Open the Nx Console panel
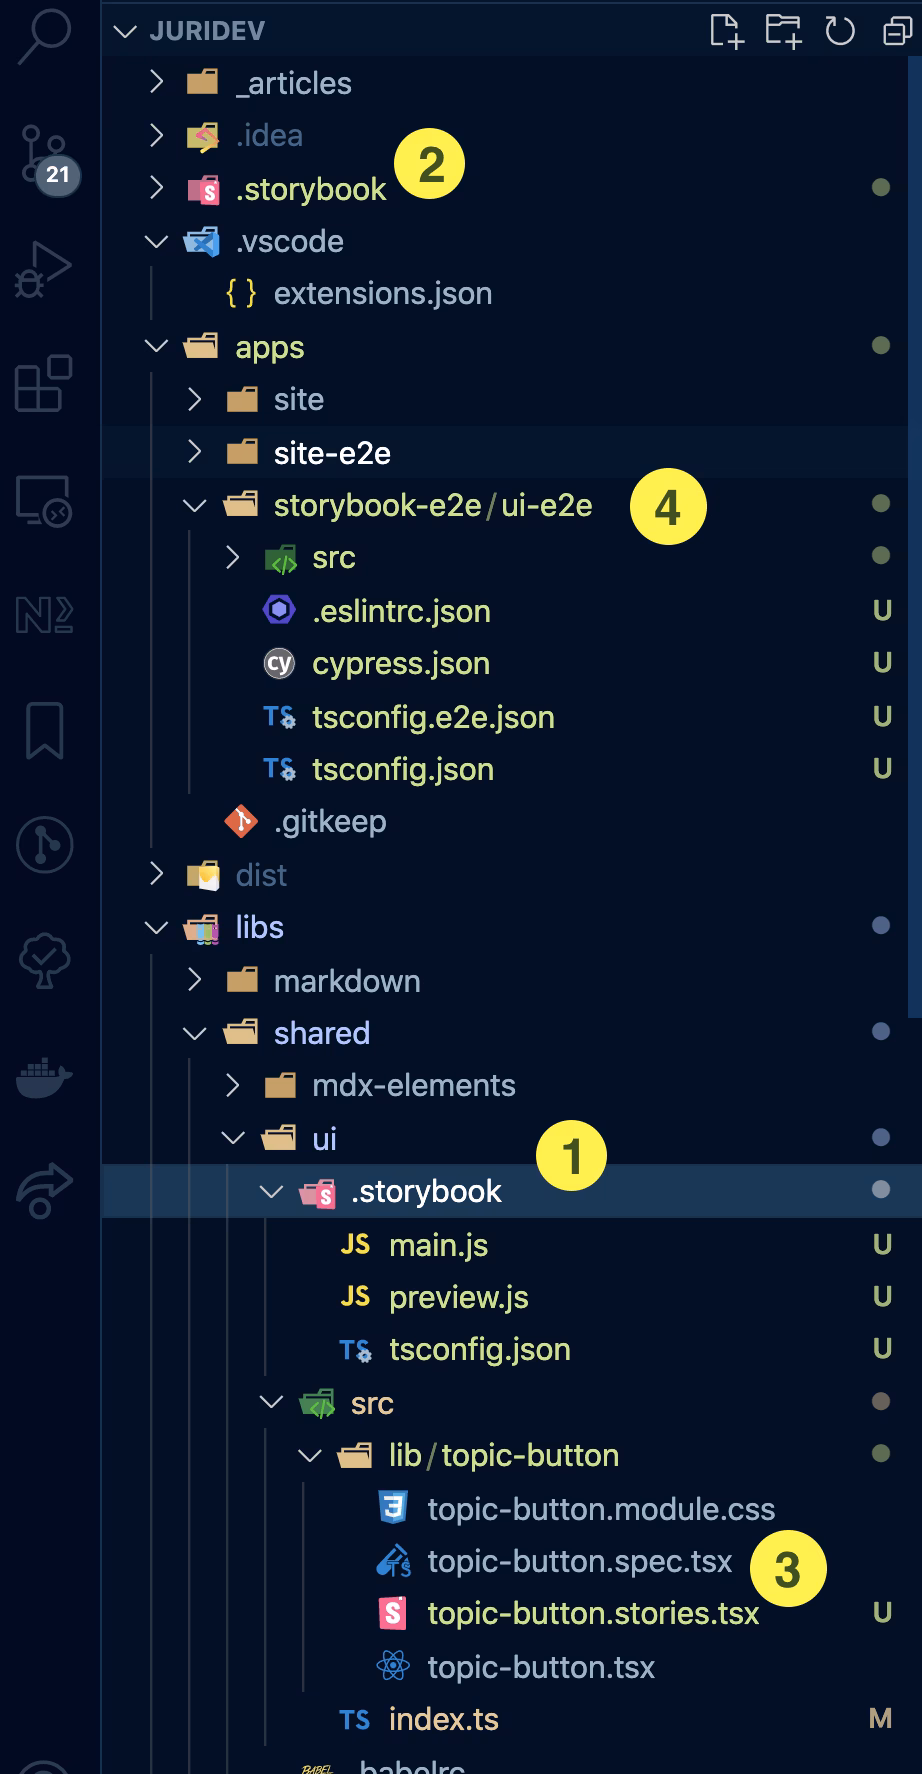 click(43, 614)
